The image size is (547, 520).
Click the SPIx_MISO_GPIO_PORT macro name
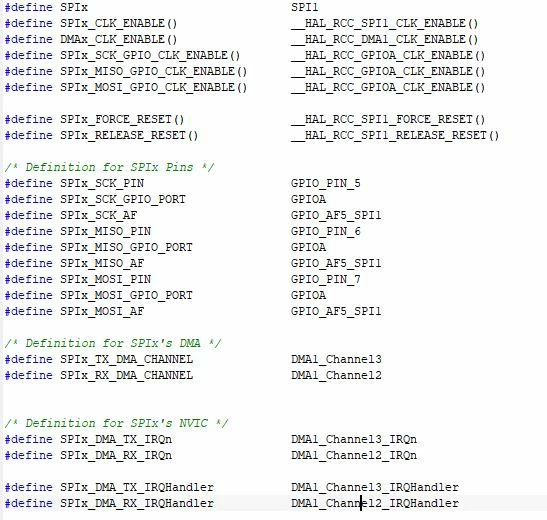[126, 248]
